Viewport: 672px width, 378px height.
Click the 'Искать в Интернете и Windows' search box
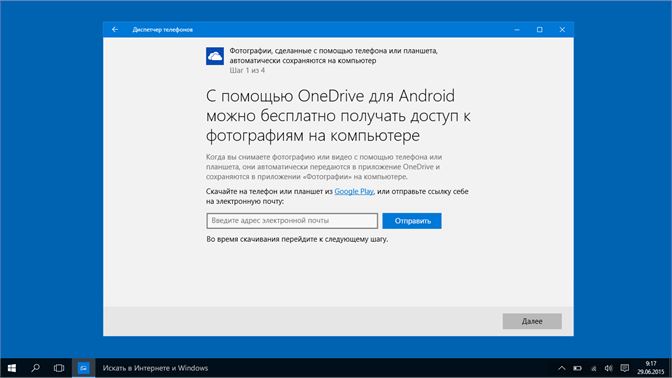pyautogui.click(x=155, y=368)
